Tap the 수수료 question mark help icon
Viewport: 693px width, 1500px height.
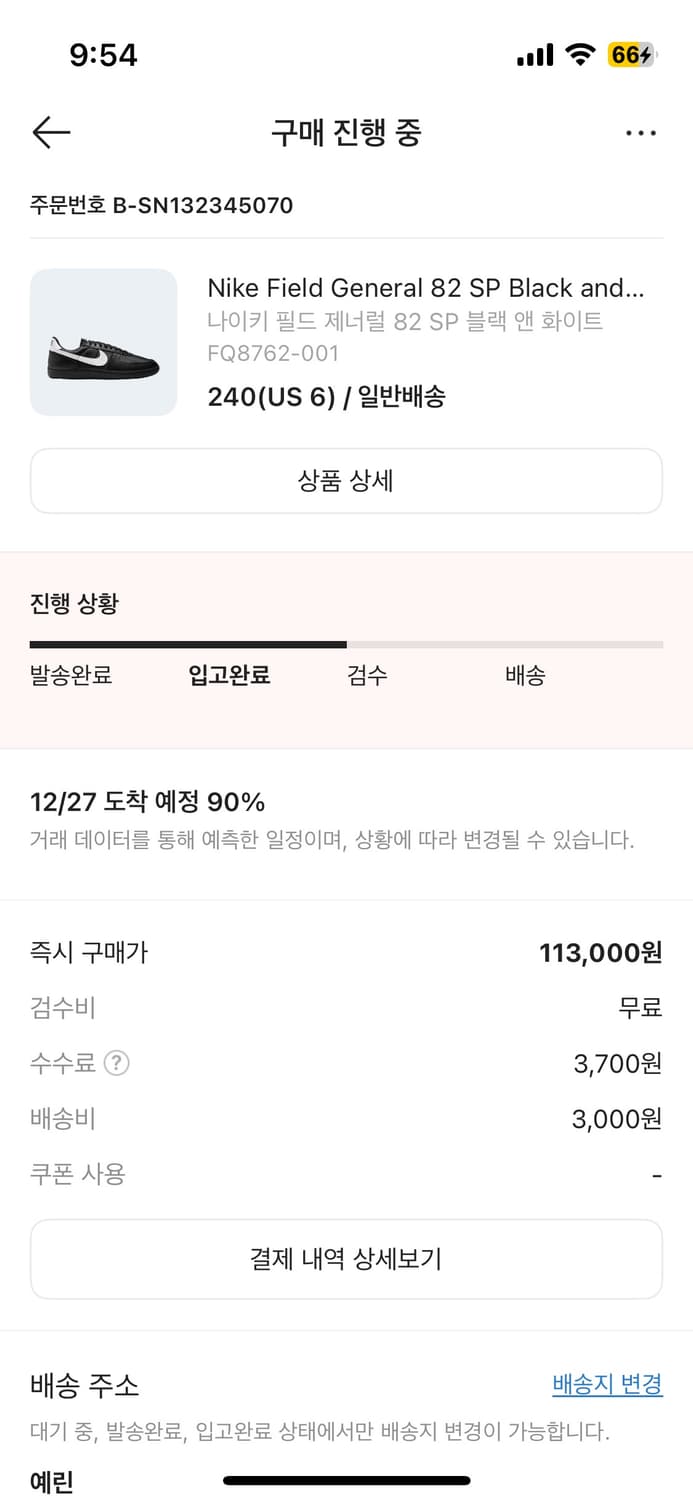(118, 1063)
